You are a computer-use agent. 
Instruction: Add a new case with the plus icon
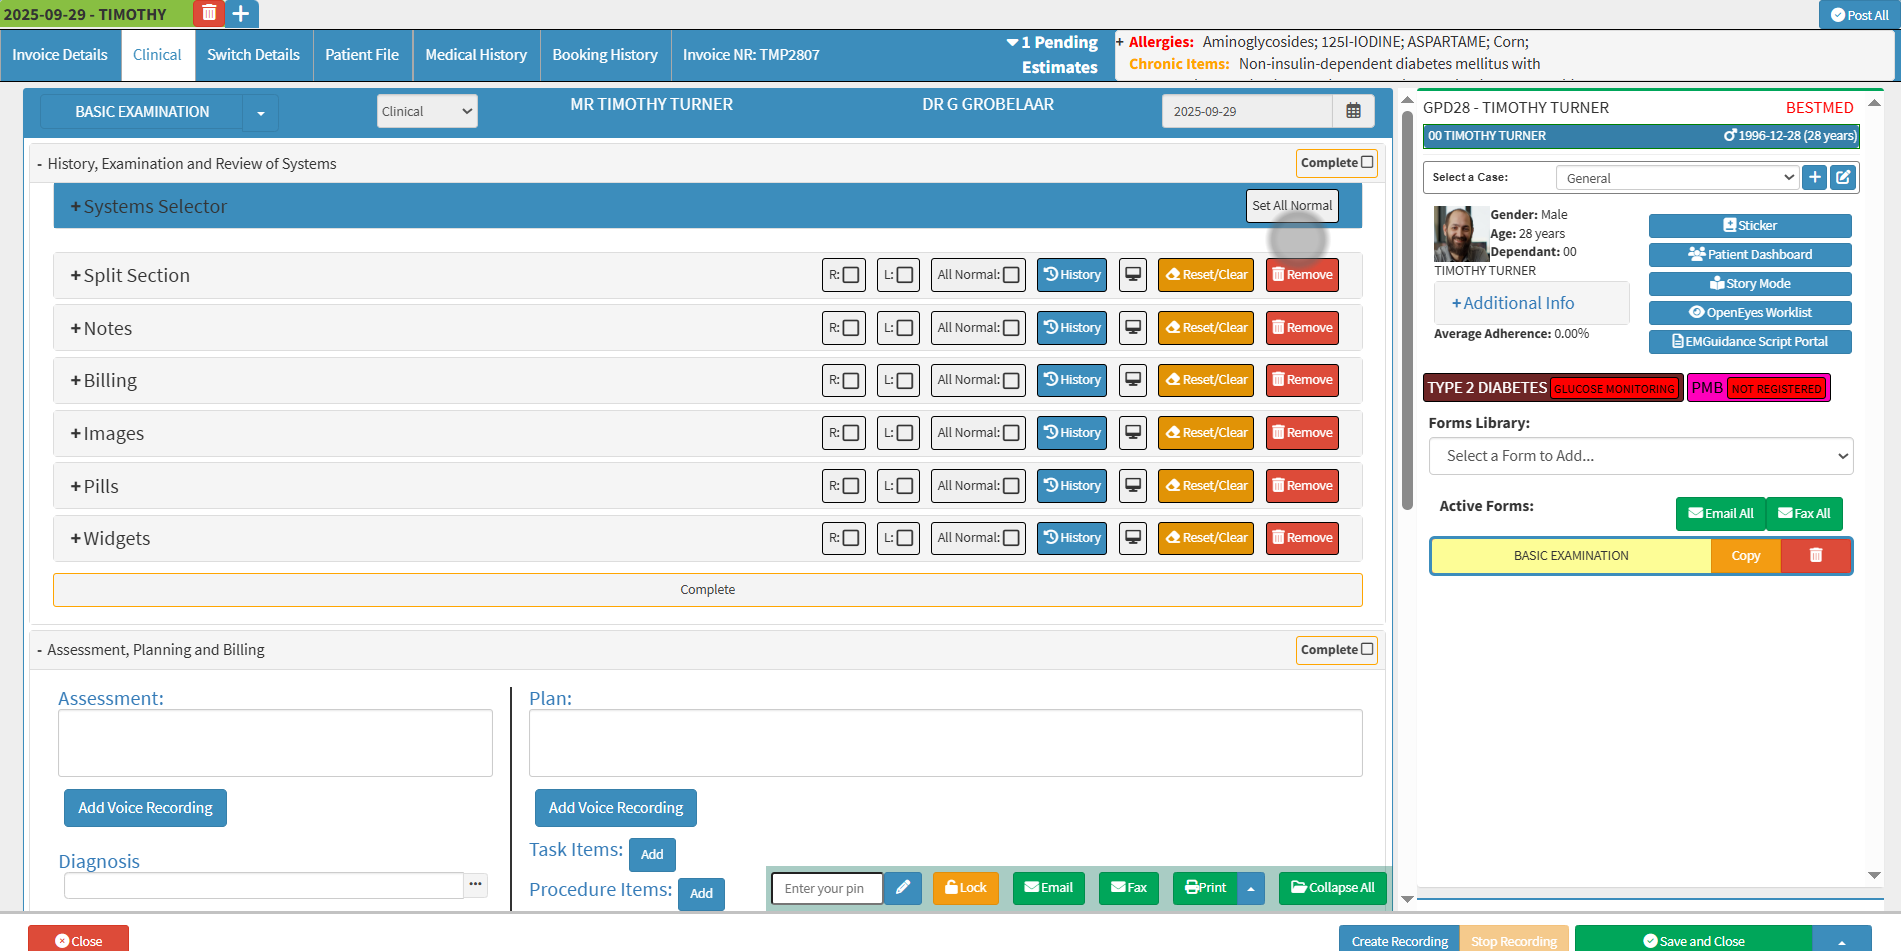(1815, 177)
